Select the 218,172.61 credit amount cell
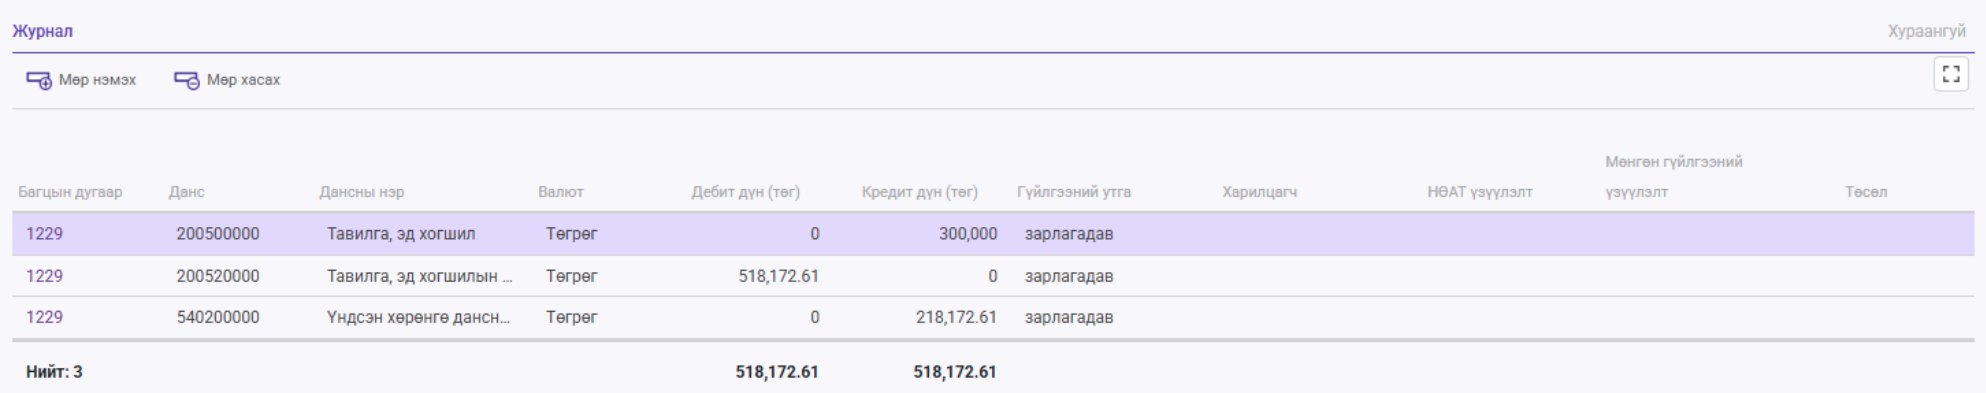Screen dimensions: 1986x393 [x=956, y=317]
